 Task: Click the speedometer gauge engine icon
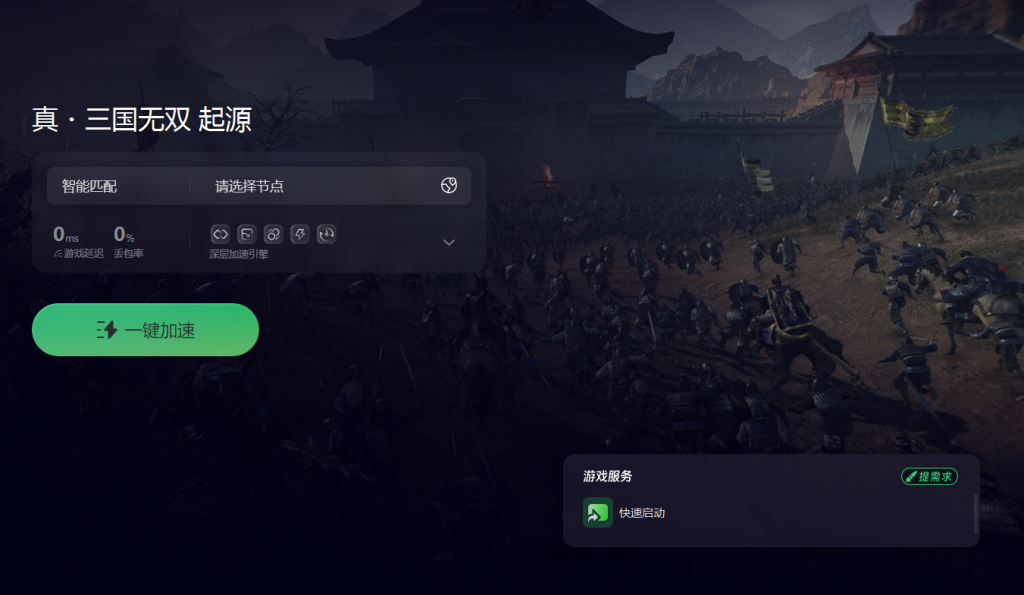tap(327, 234)
